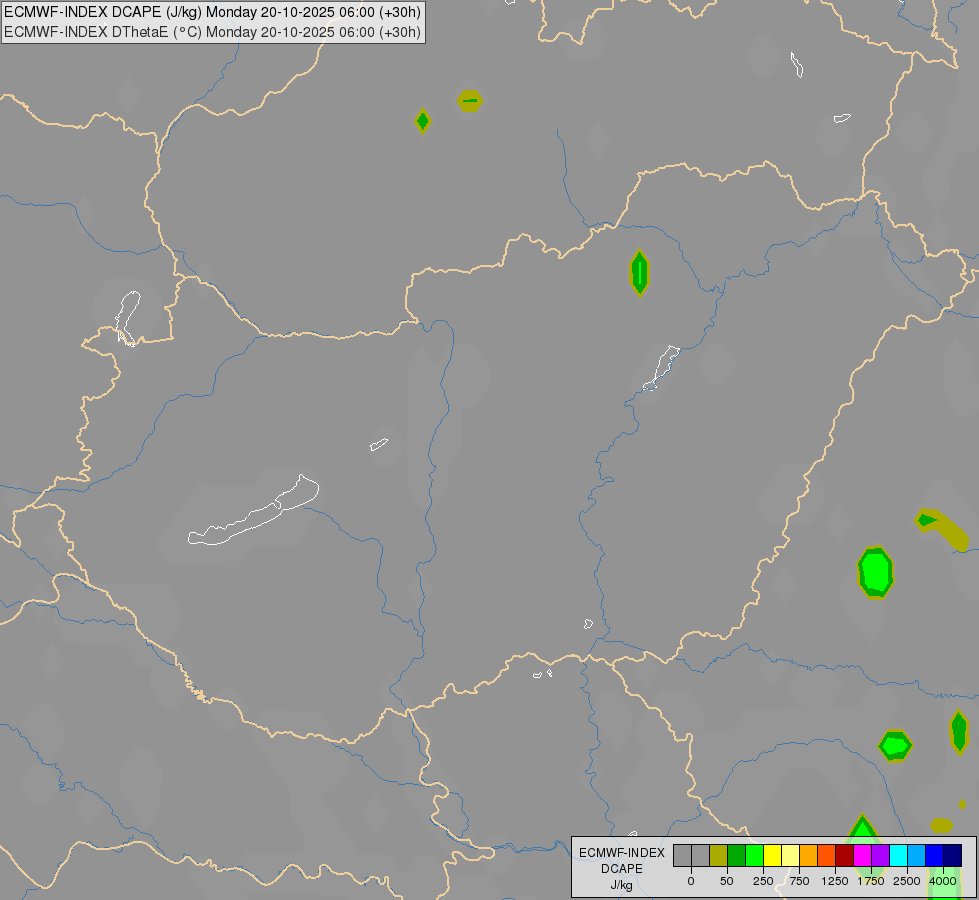This screenshot has height=900, width=979.
Task: Click the "1250" value on the legend scale
Action: click(835, 881)
